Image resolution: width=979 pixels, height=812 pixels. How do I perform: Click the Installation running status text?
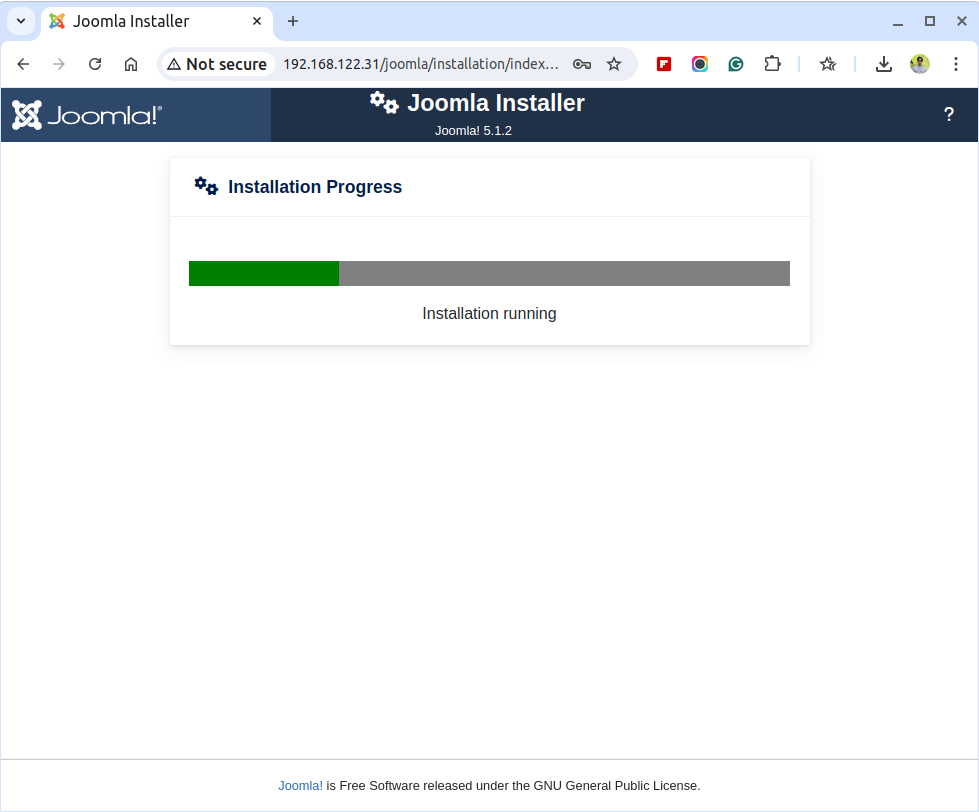(490, 313)
